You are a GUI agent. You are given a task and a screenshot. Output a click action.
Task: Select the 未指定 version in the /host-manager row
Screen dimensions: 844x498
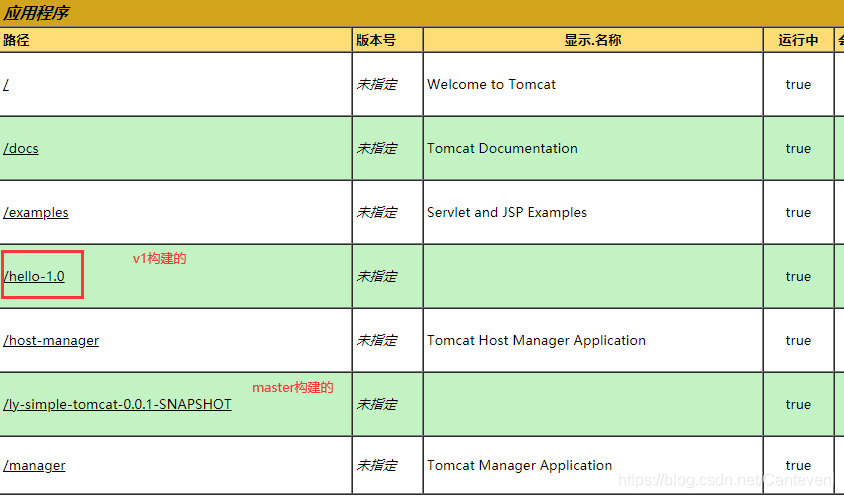click(377, 341)
